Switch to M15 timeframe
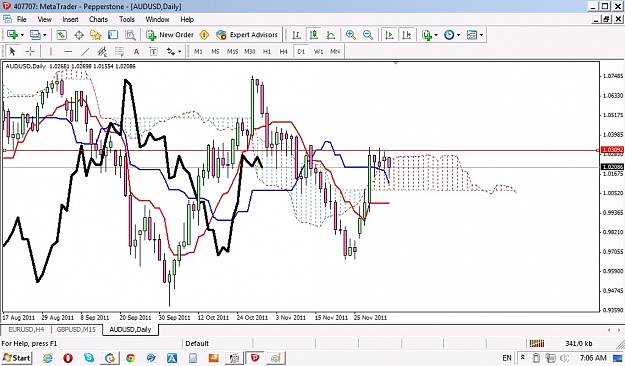The width and height of the screenshot is (625, 366). (x=232, y=51)
